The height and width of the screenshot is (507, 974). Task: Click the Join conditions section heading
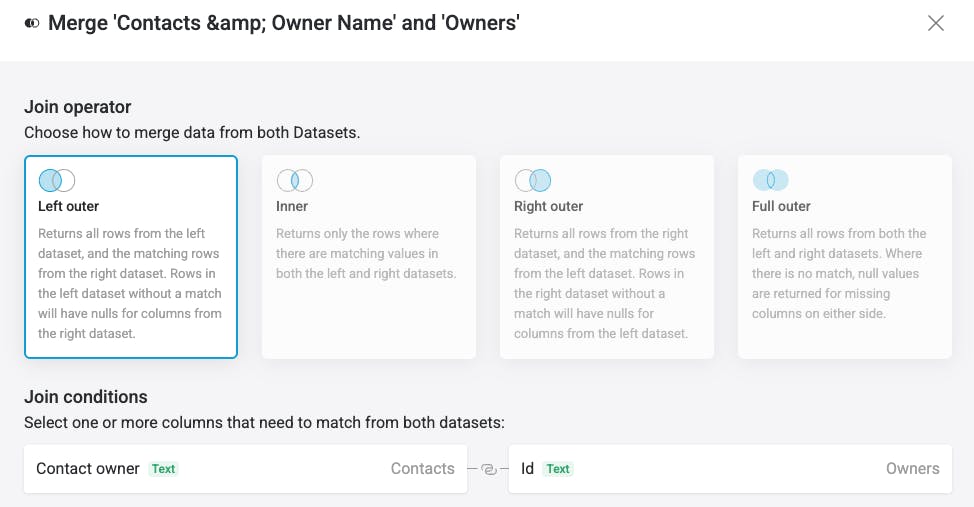(86, 397)
